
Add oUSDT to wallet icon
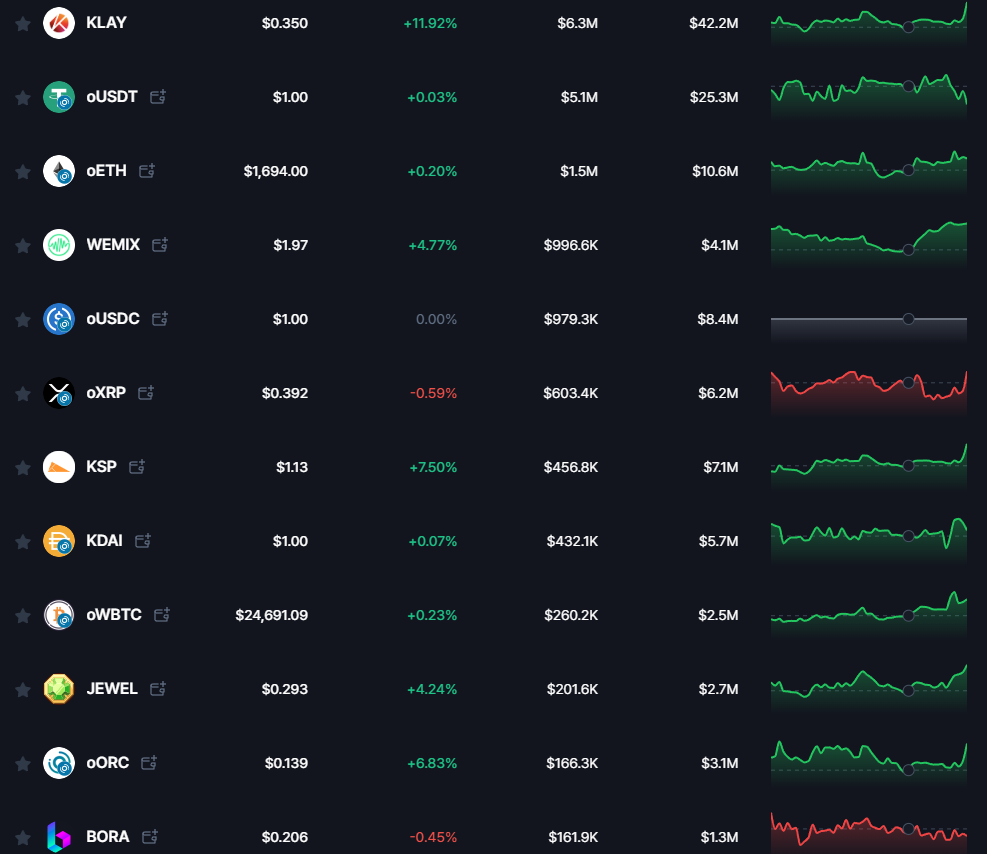157,96
